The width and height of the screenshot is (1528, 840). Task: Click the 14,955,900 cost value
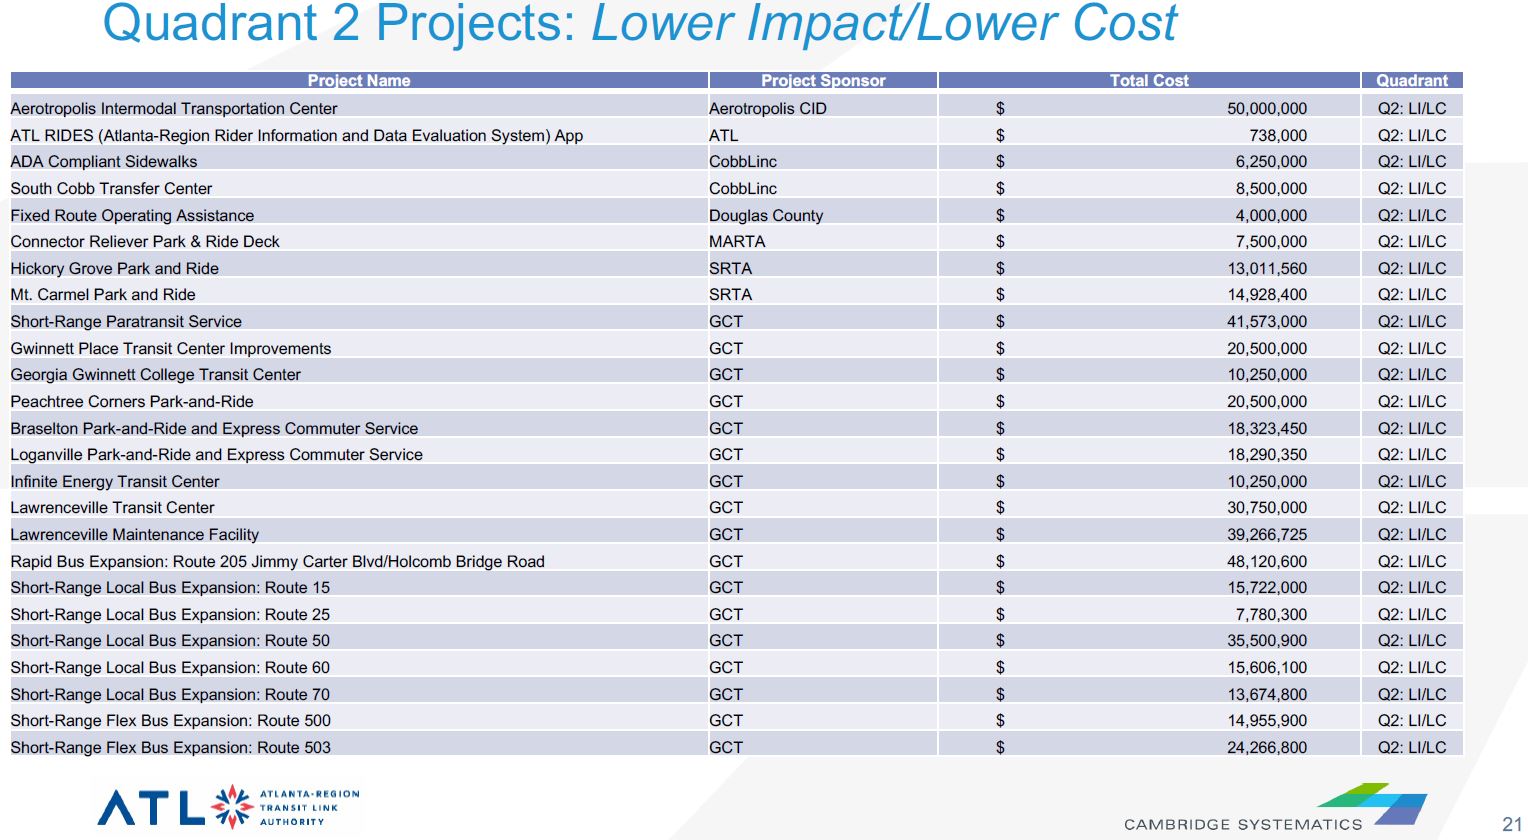tap(1267, 720)
